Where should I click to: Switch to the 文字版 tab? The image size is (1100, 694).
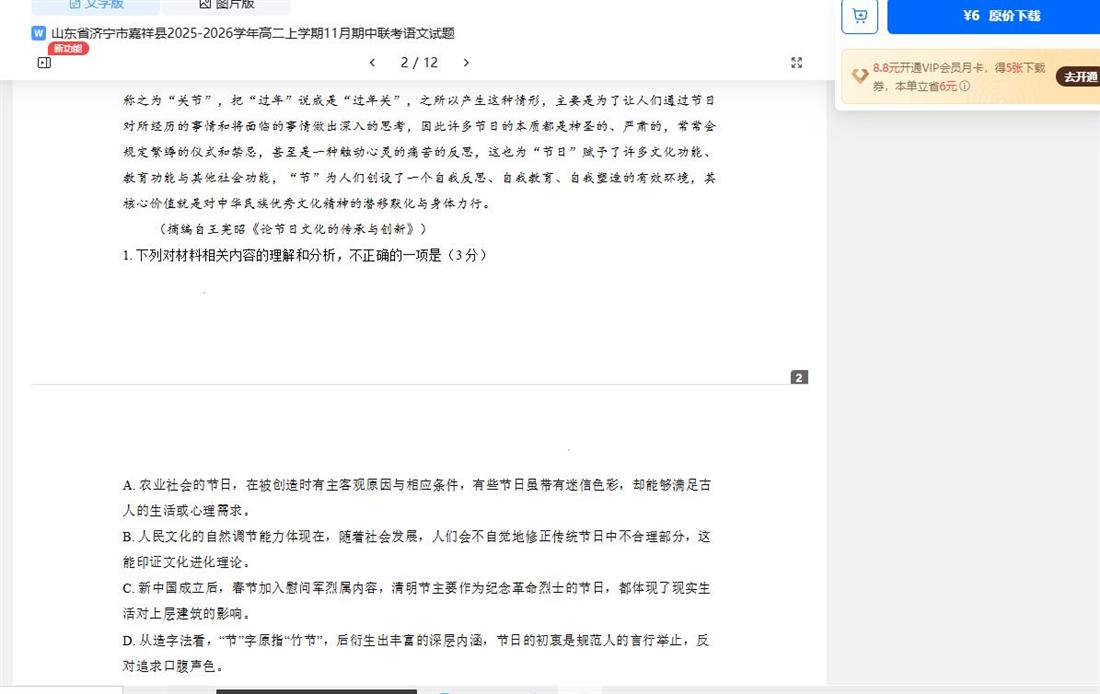click(95, 5)
